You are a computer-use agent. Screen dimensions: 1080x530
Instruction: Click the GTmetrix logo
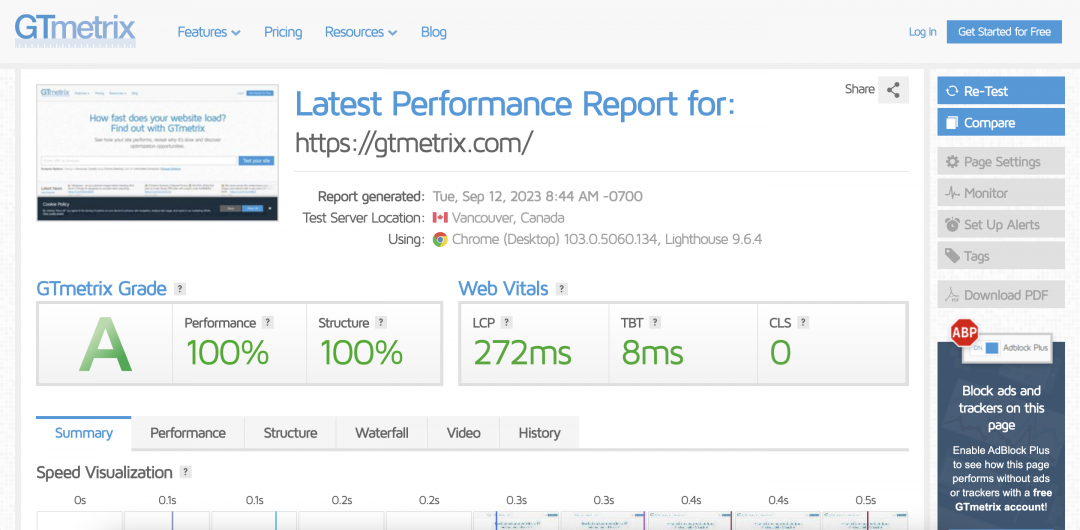pyautogui.click(x=75, y=30)
